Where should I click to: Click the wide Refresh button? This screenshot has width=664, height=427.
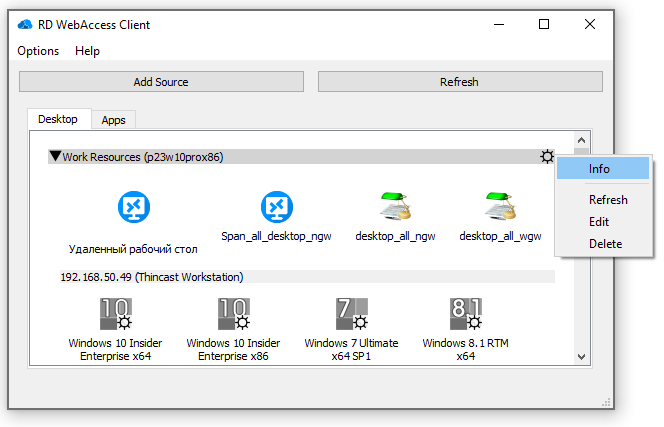460,82
